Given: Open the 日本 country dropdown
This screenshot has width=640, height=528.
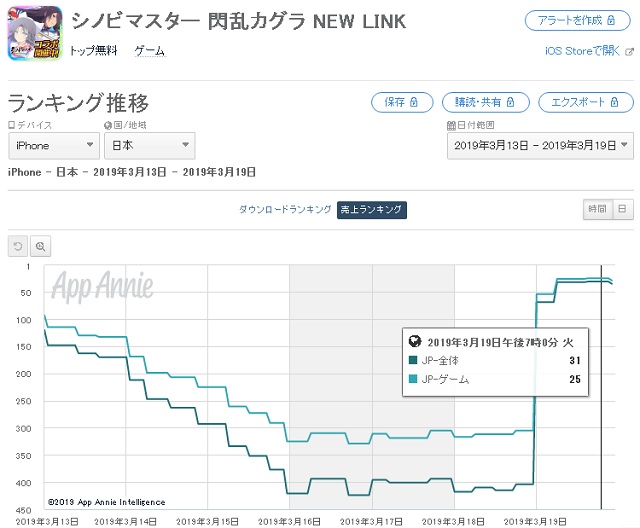Looking at the screenshot, I should click(149, 146).
